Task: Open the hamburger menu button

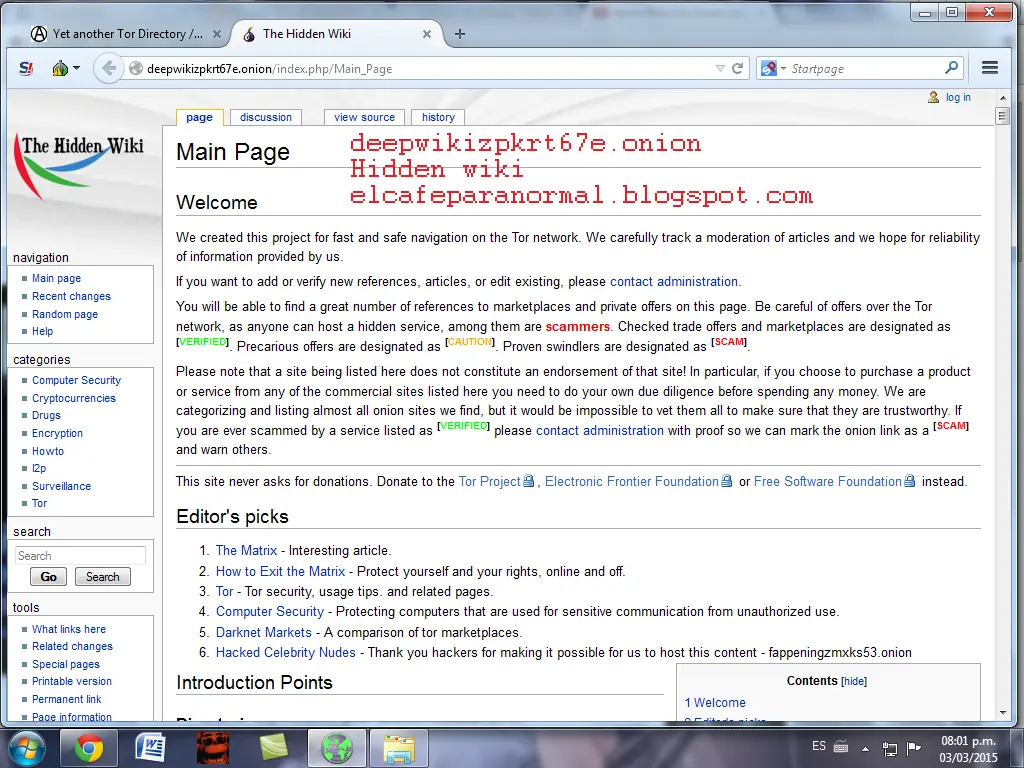Action: pyautogui.click(x=990, y=68)
